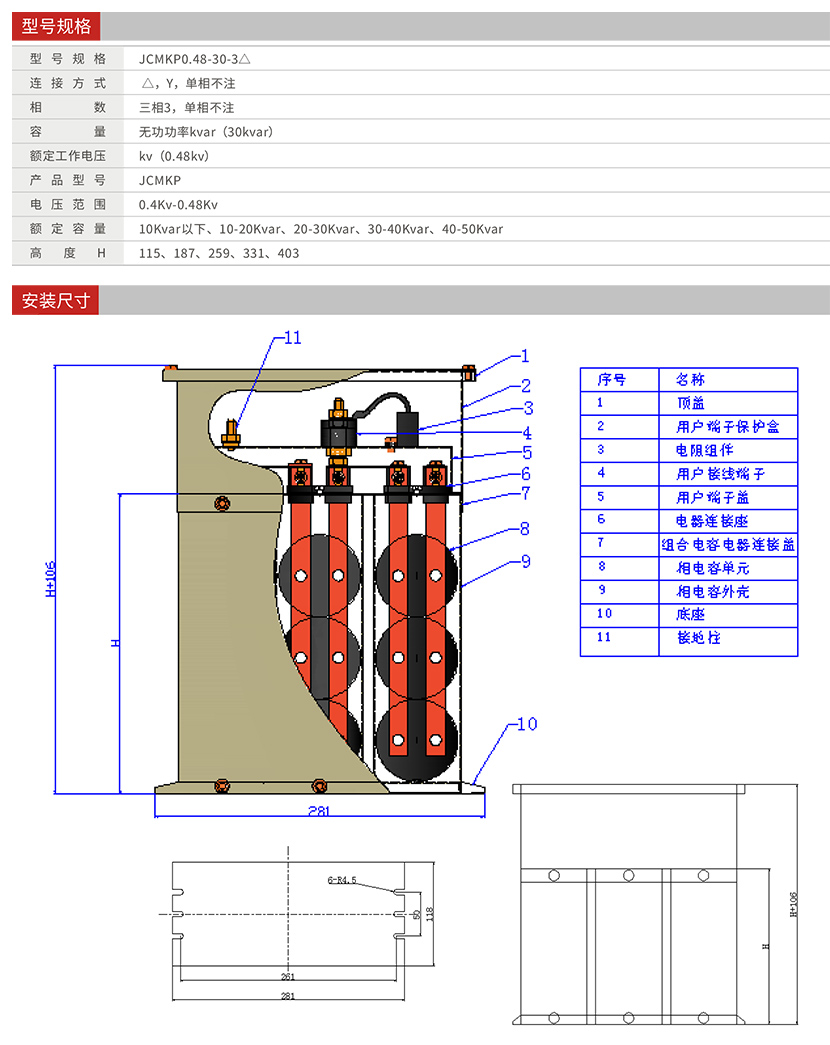This screenshot has width=830, height=1045.
Task: Click callout number 5 in the diagram
Action: click(526, 452)
